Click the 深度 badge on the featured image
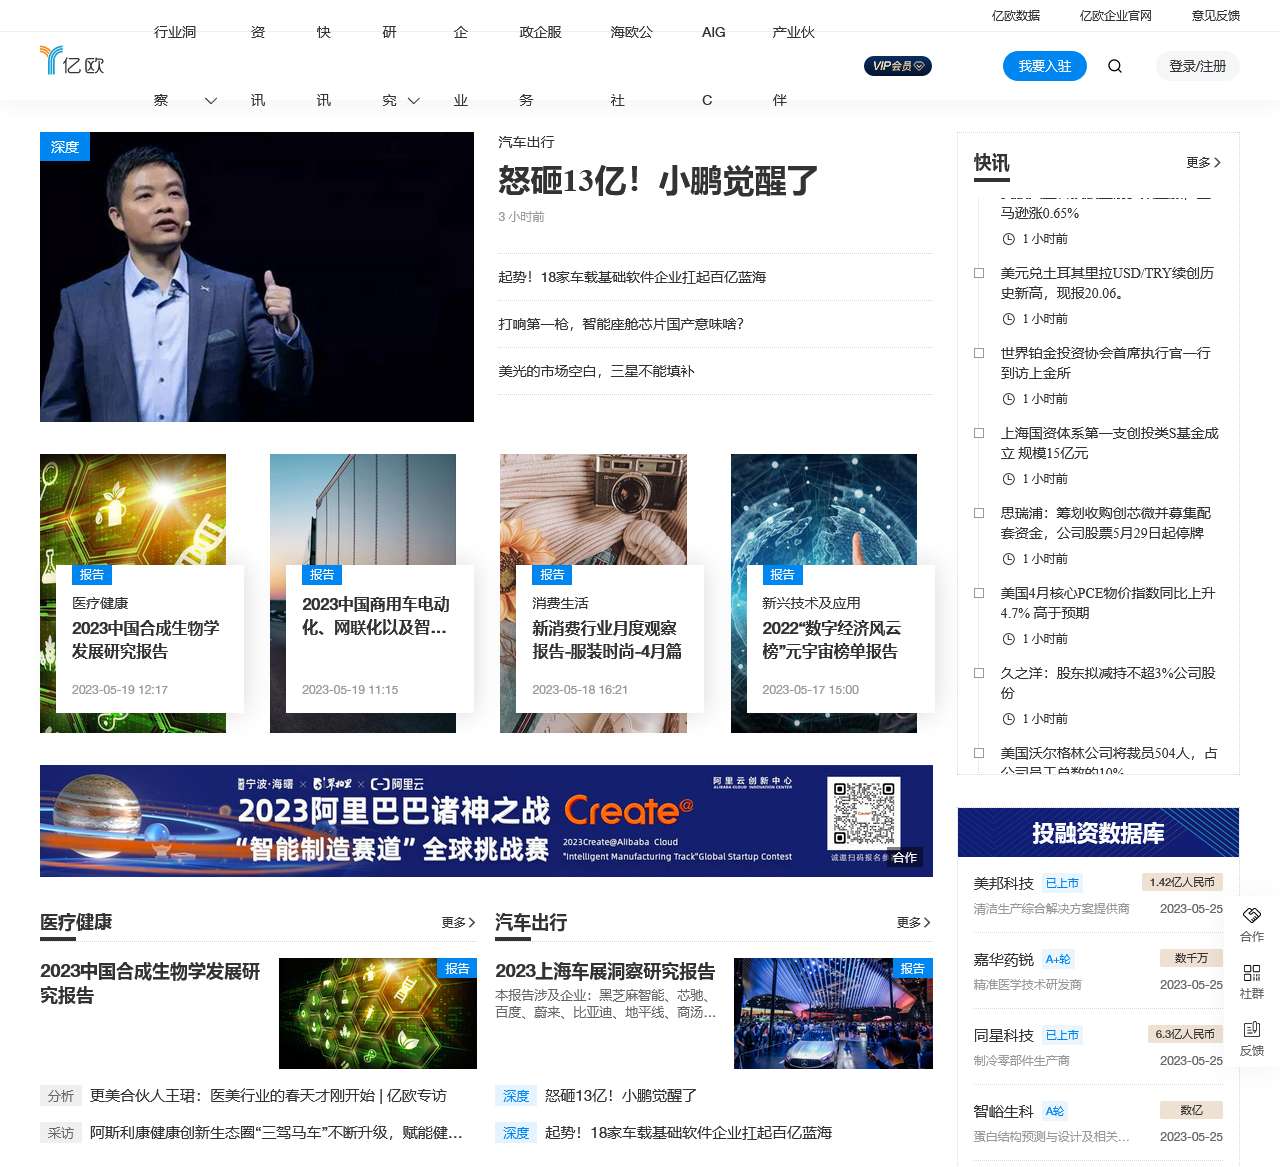The width and height of the screenshot is (1280, 1167). (65, 147)
